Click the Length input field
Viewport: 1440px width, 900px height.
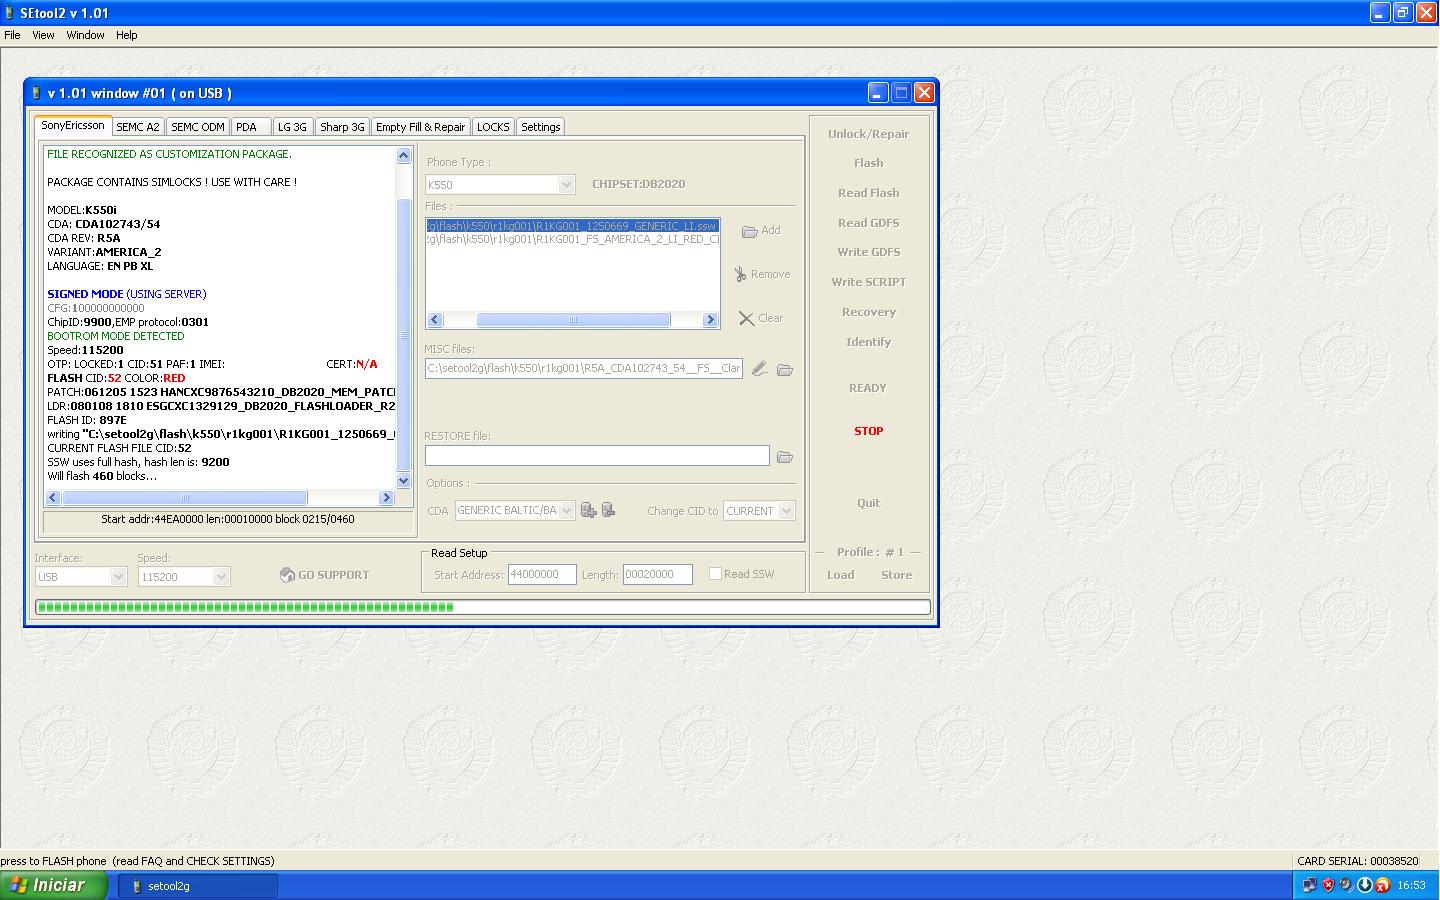pos(657,574)
